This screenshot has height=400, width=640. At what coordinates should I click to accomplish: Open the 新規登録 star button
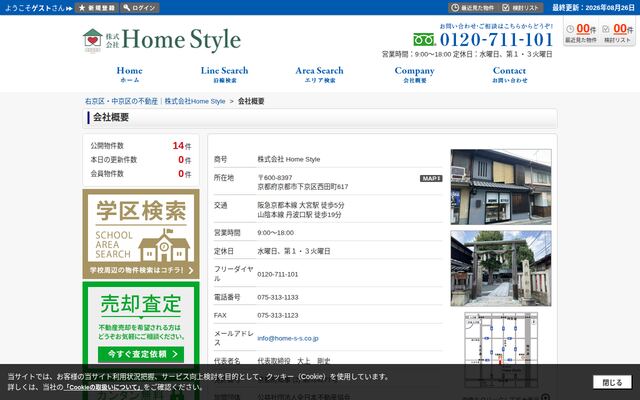click(x=97, y=8)
